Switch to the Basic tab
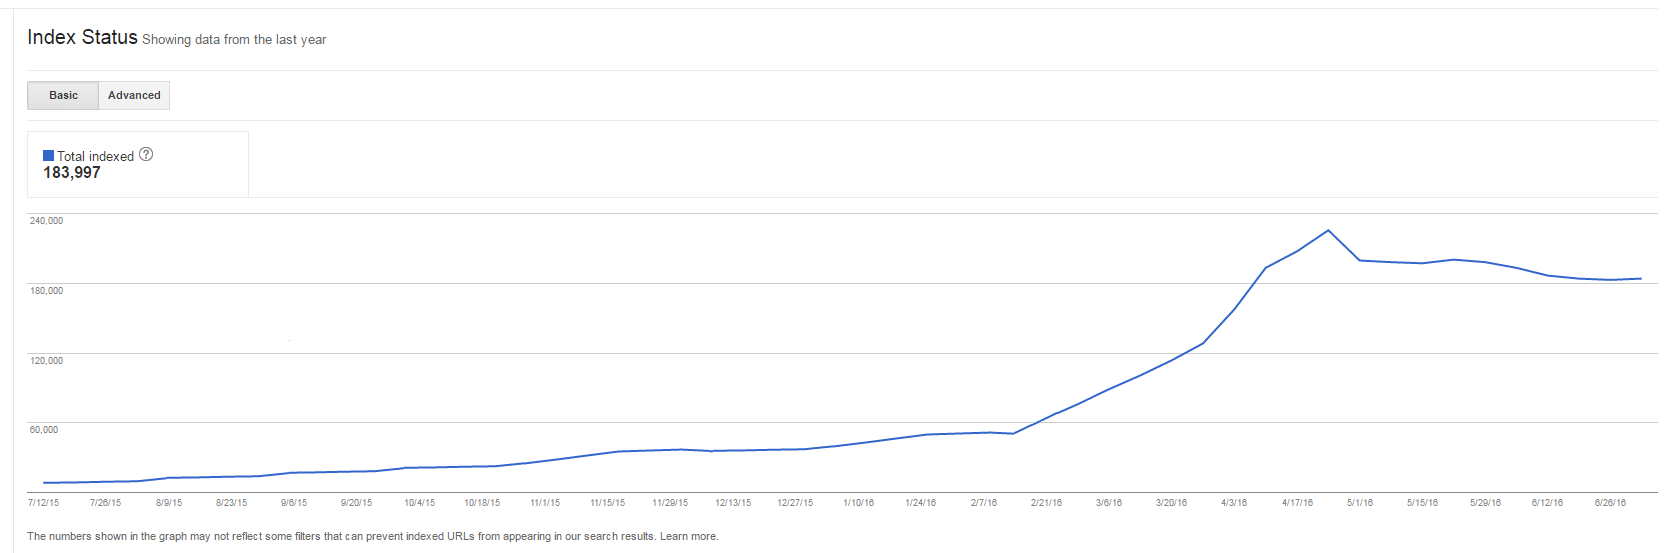Screen dimensions: 1680x553 pyautogui.click(x=63, y=95)
